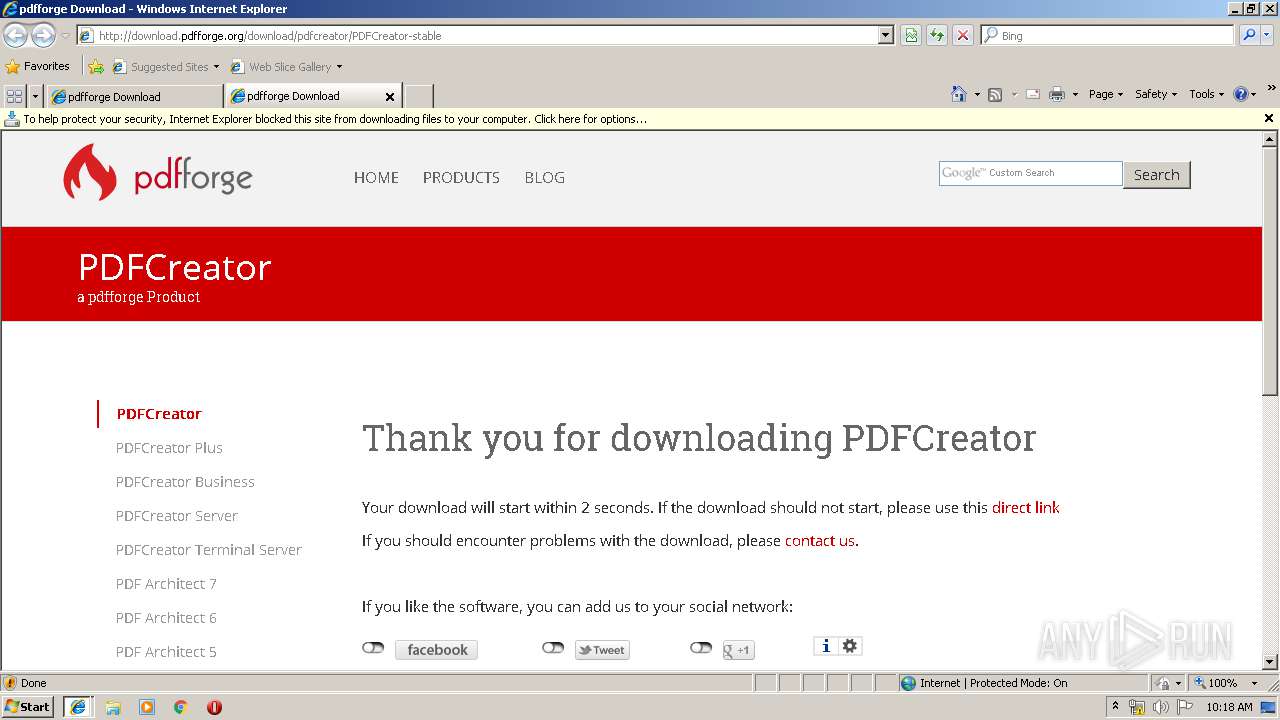Click the Compatibility View icon
The height and width of the screenshot is (720, 1280).
pos(911,35)
